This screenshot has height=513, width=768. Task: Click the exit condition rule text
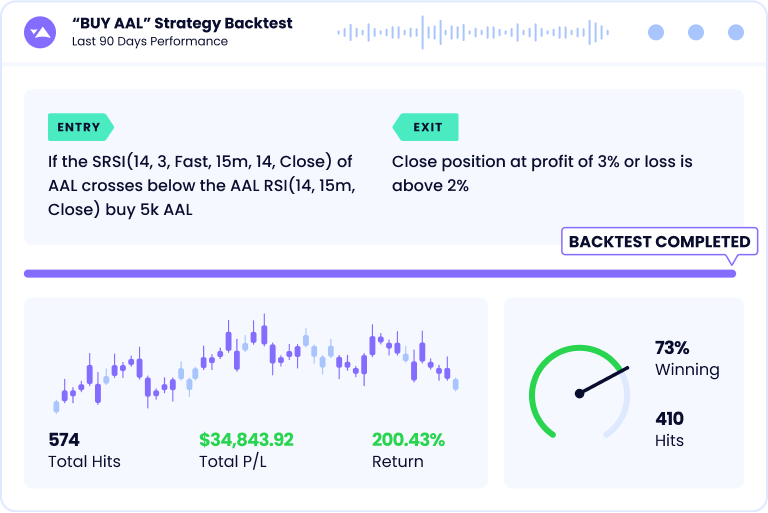pos(542,173)
